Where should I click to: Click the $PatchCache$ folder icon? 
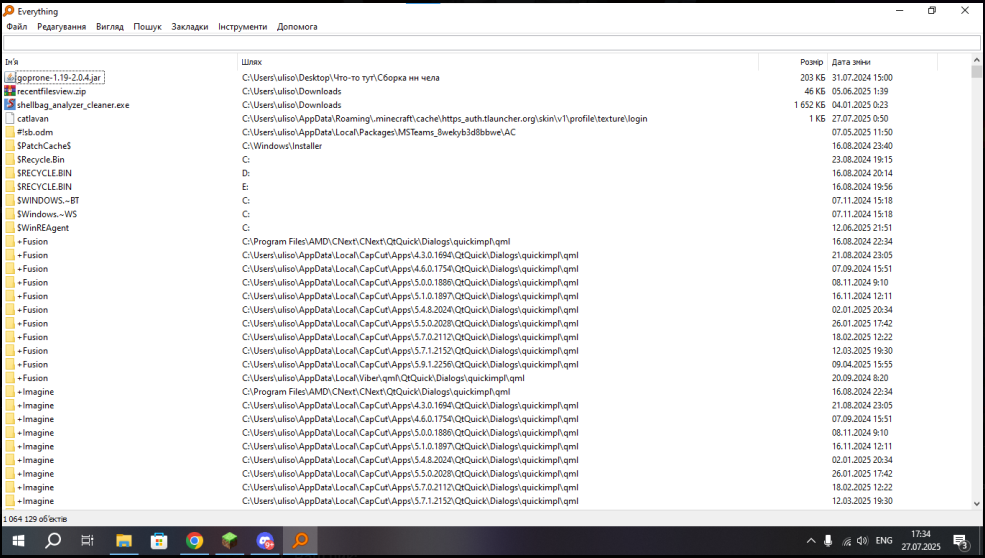10,146
